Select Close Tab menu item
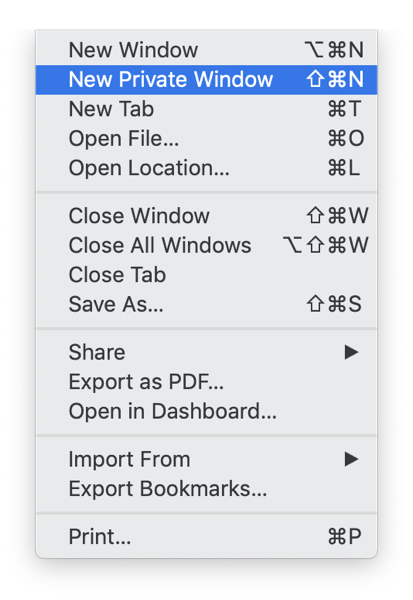 click(206, 275)
